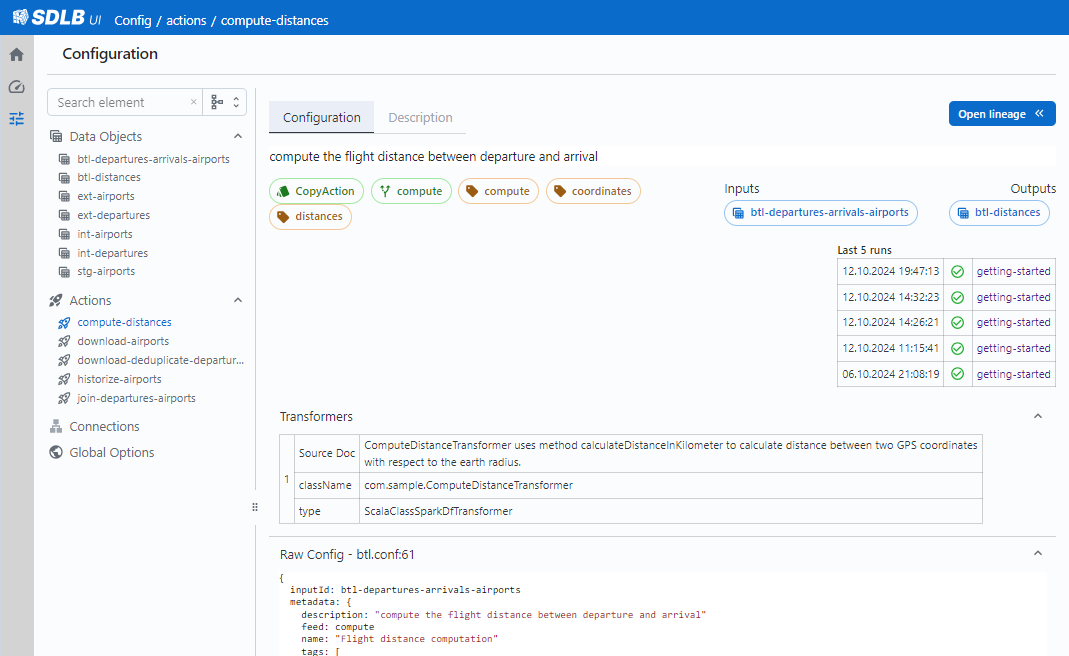Switch to the Description tab

click(420, 118)
